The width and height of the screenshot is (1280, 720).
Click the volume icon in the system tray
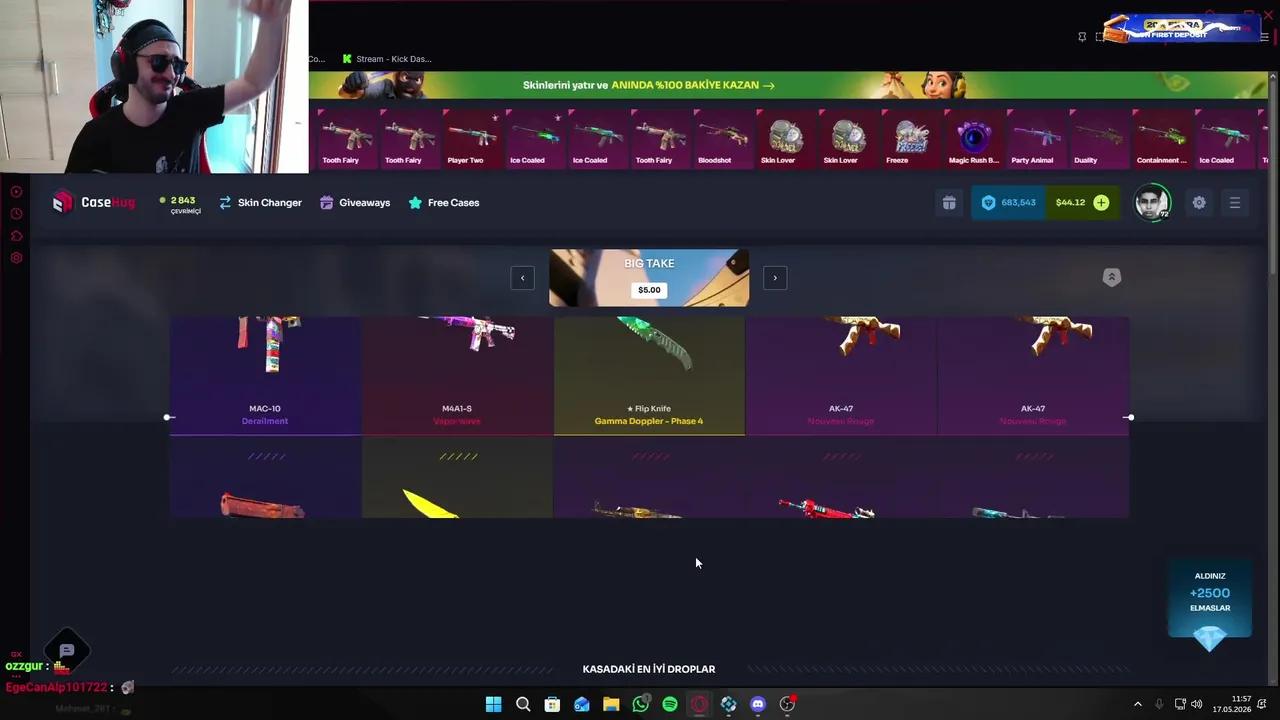click(x=1197, y=704)
